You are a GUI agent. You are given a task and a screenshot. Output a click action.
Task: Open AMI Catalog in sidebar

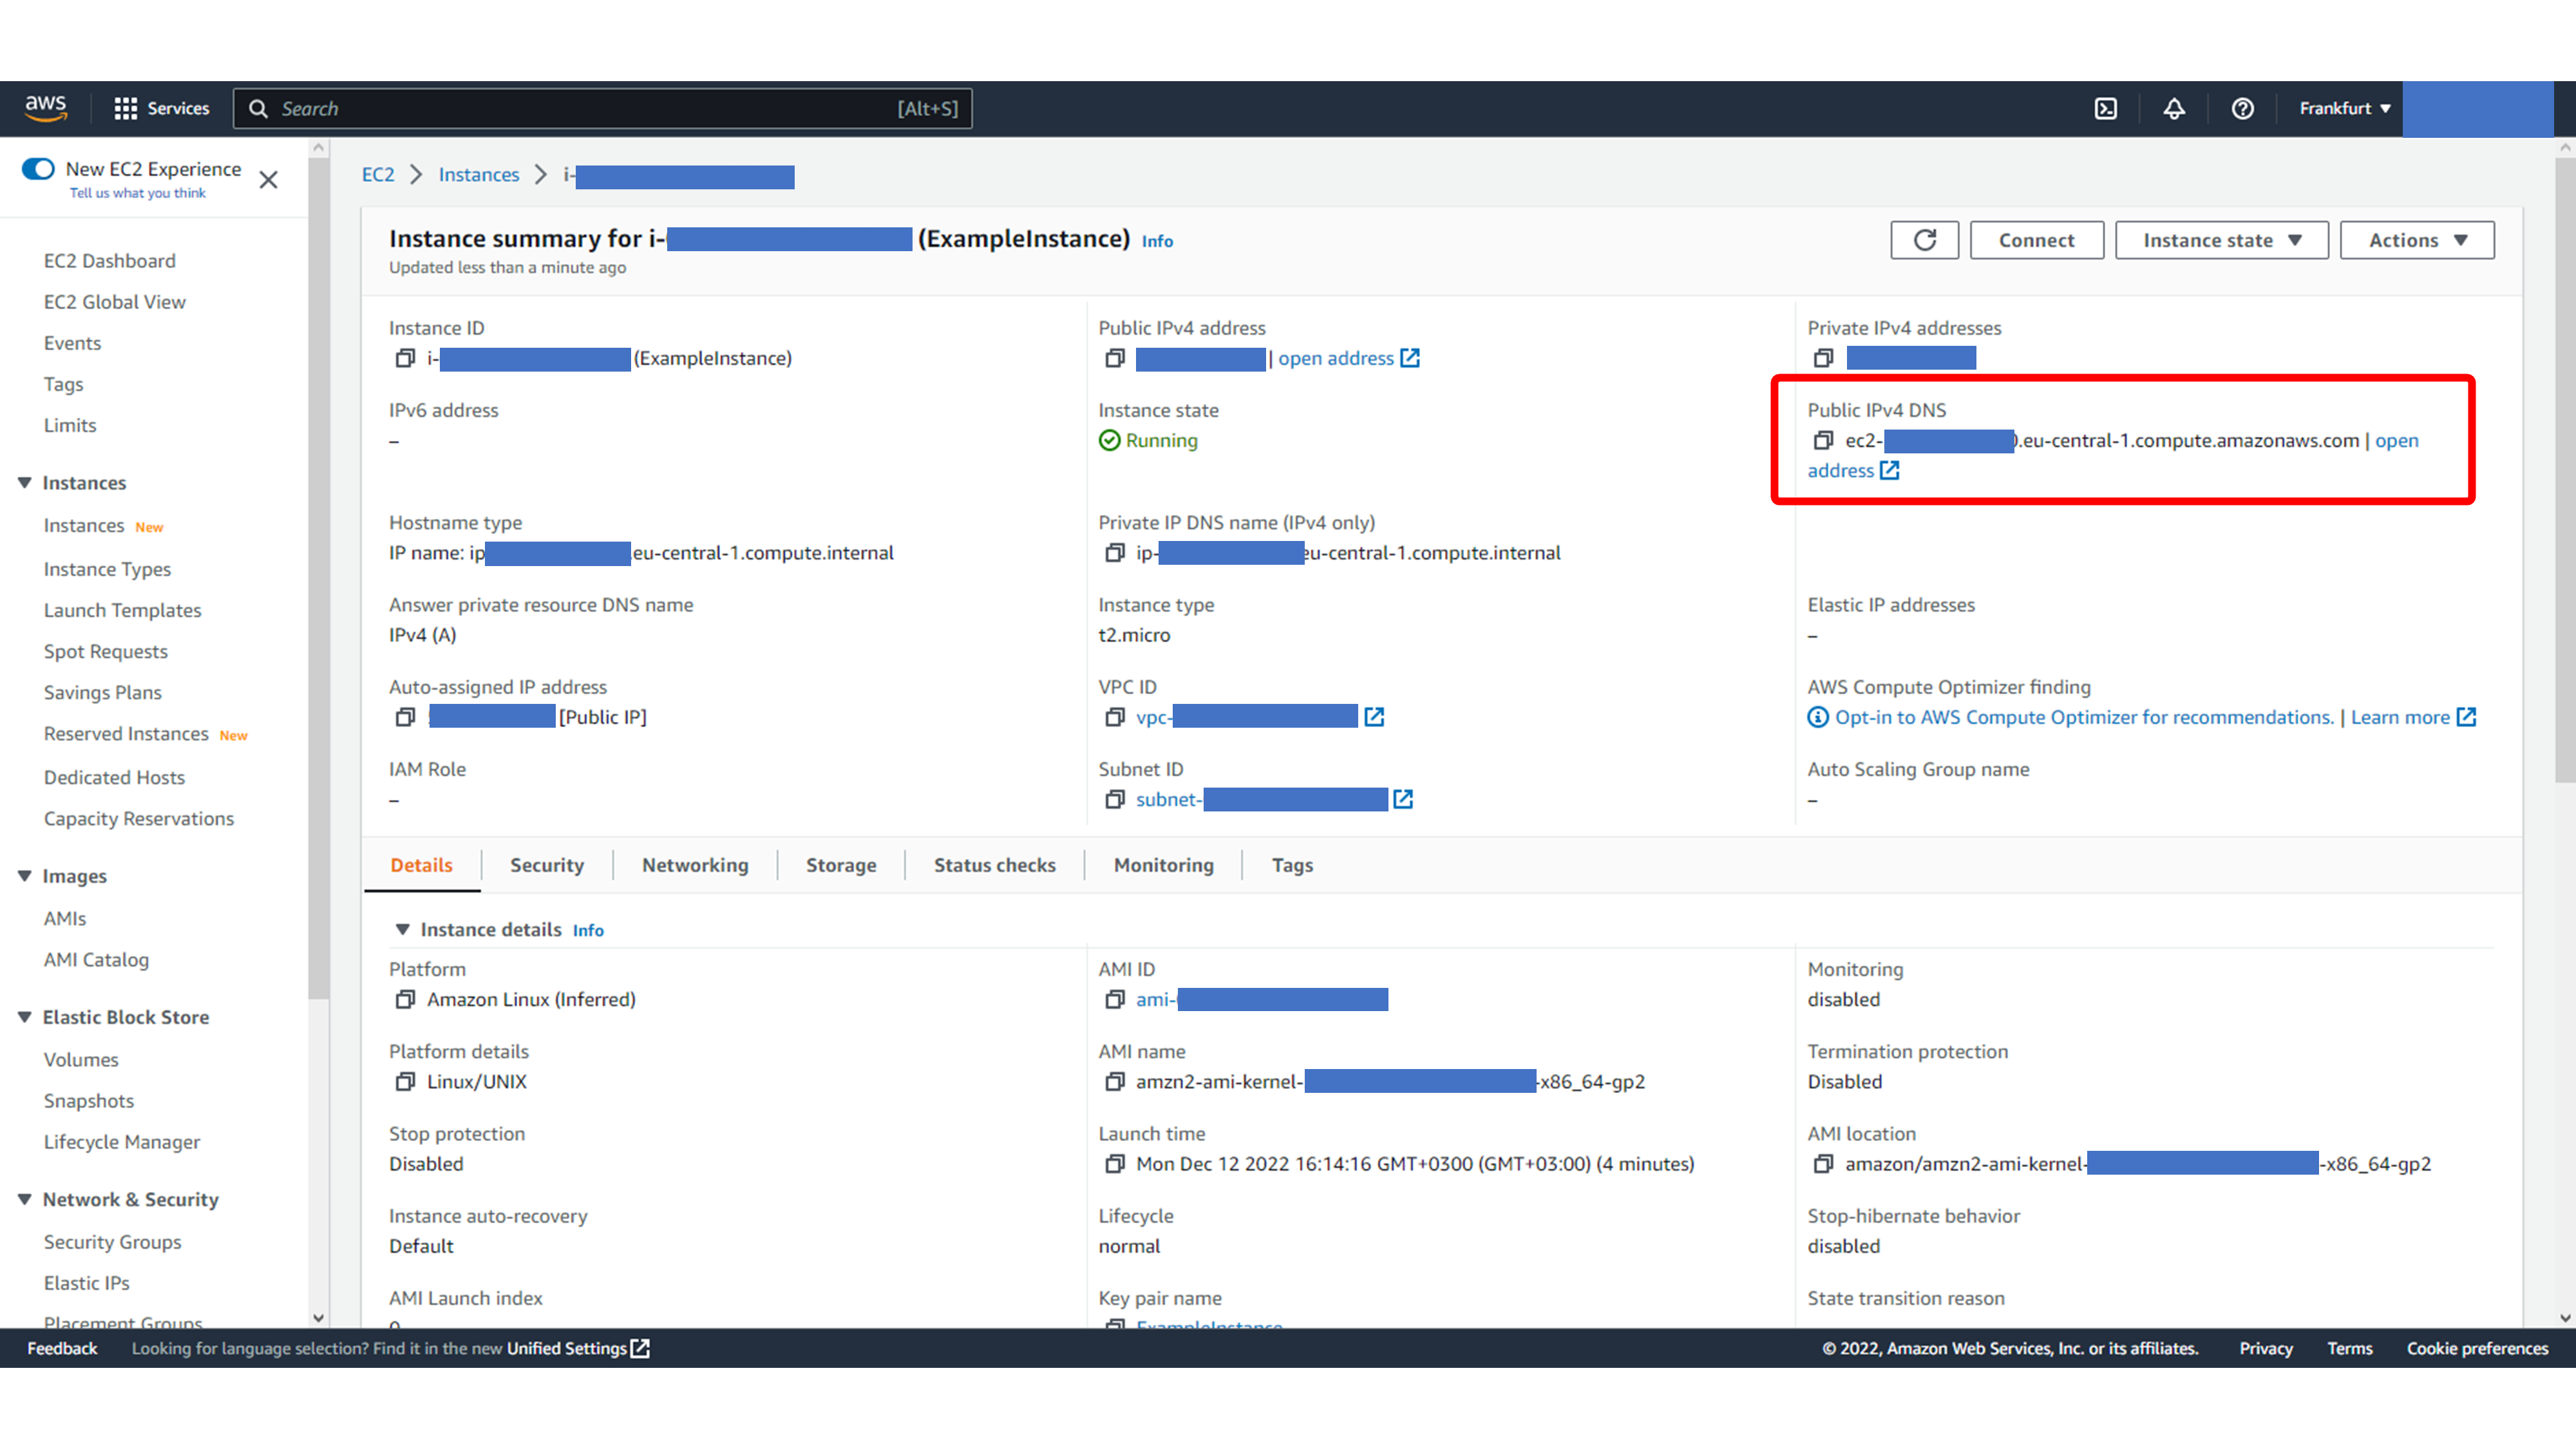pyautogui.click(x=96, y=959)
